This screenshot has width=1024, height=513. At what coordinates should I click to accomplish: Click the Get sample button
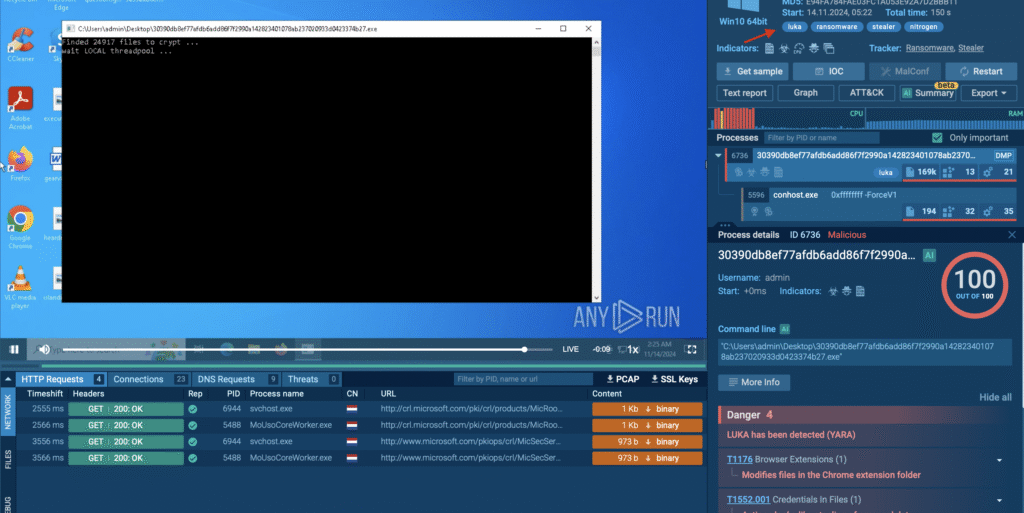(x=752, y=71)
